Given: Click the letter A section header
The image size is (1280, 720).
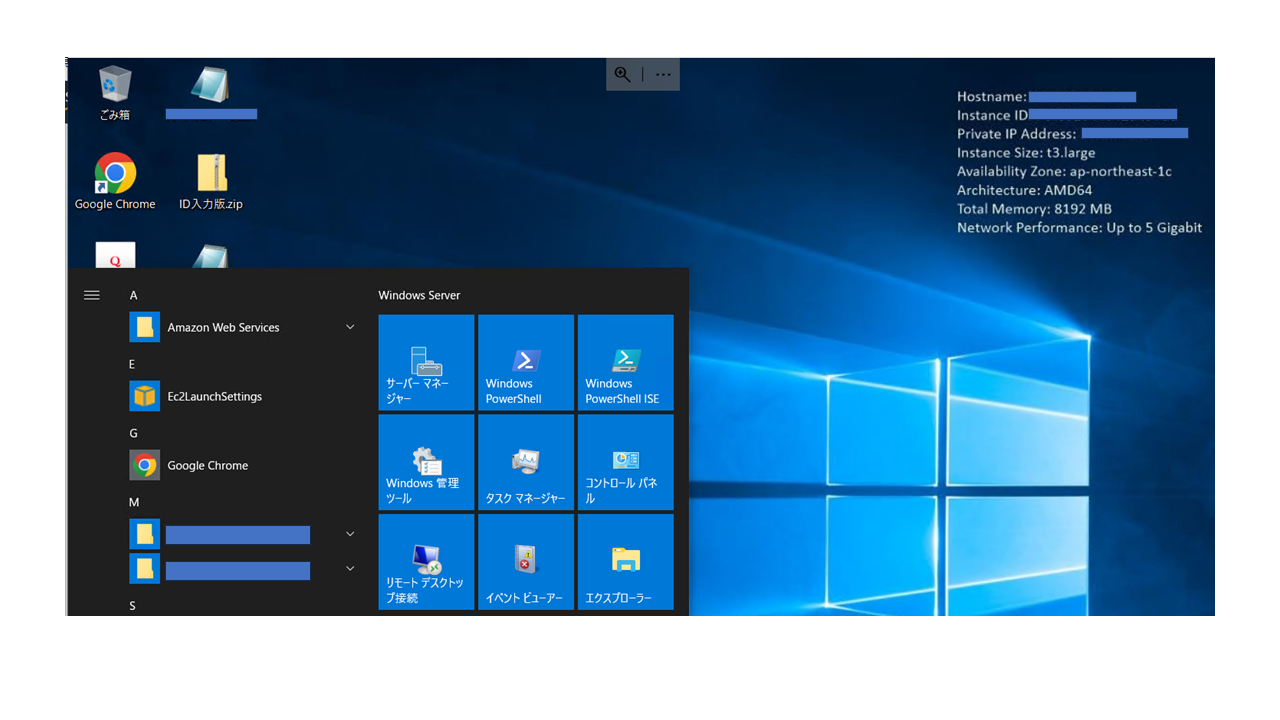Looking at the screenshot, I should tap(134, 295).
